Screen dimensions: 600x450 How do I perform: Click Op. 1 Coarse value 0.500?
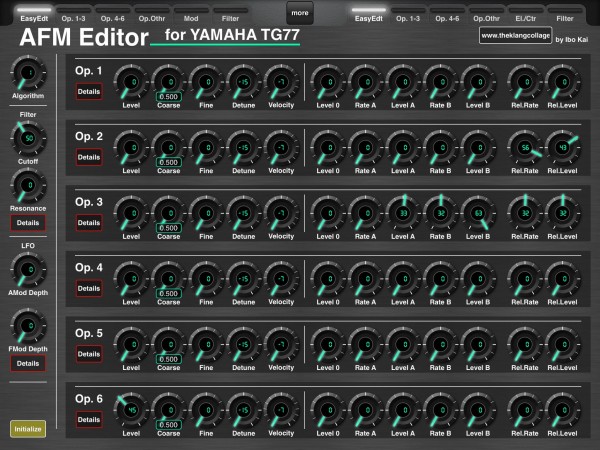tap(169, 97)
